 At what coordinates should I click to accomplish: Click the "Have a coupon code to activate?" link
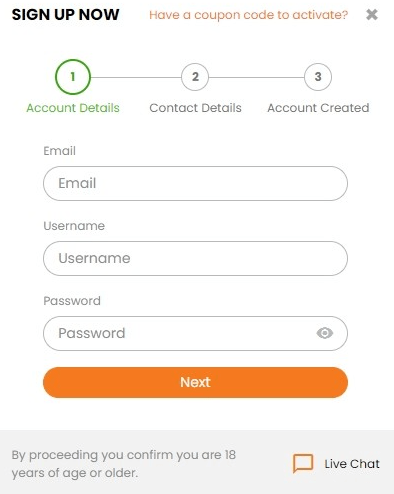[x=248, y=15]
